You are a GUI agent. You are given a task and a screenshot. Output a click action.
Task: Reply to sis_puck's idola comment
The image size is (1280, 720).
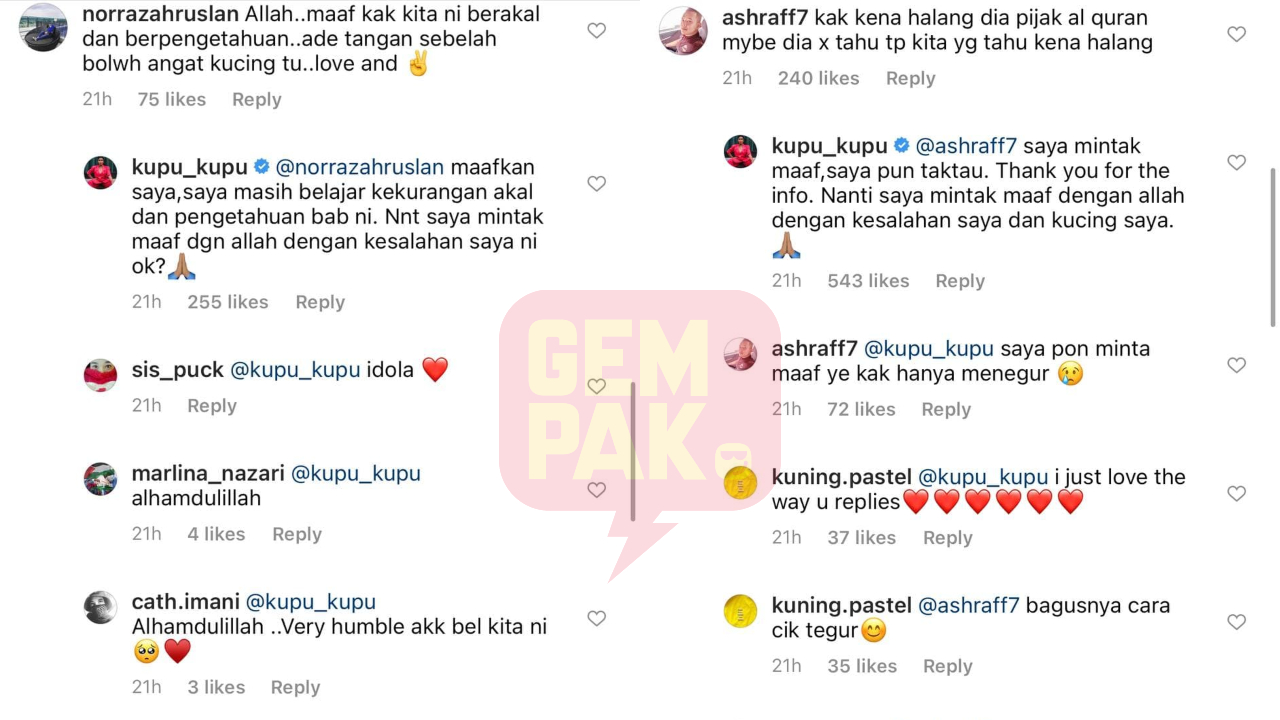(212, 406)
